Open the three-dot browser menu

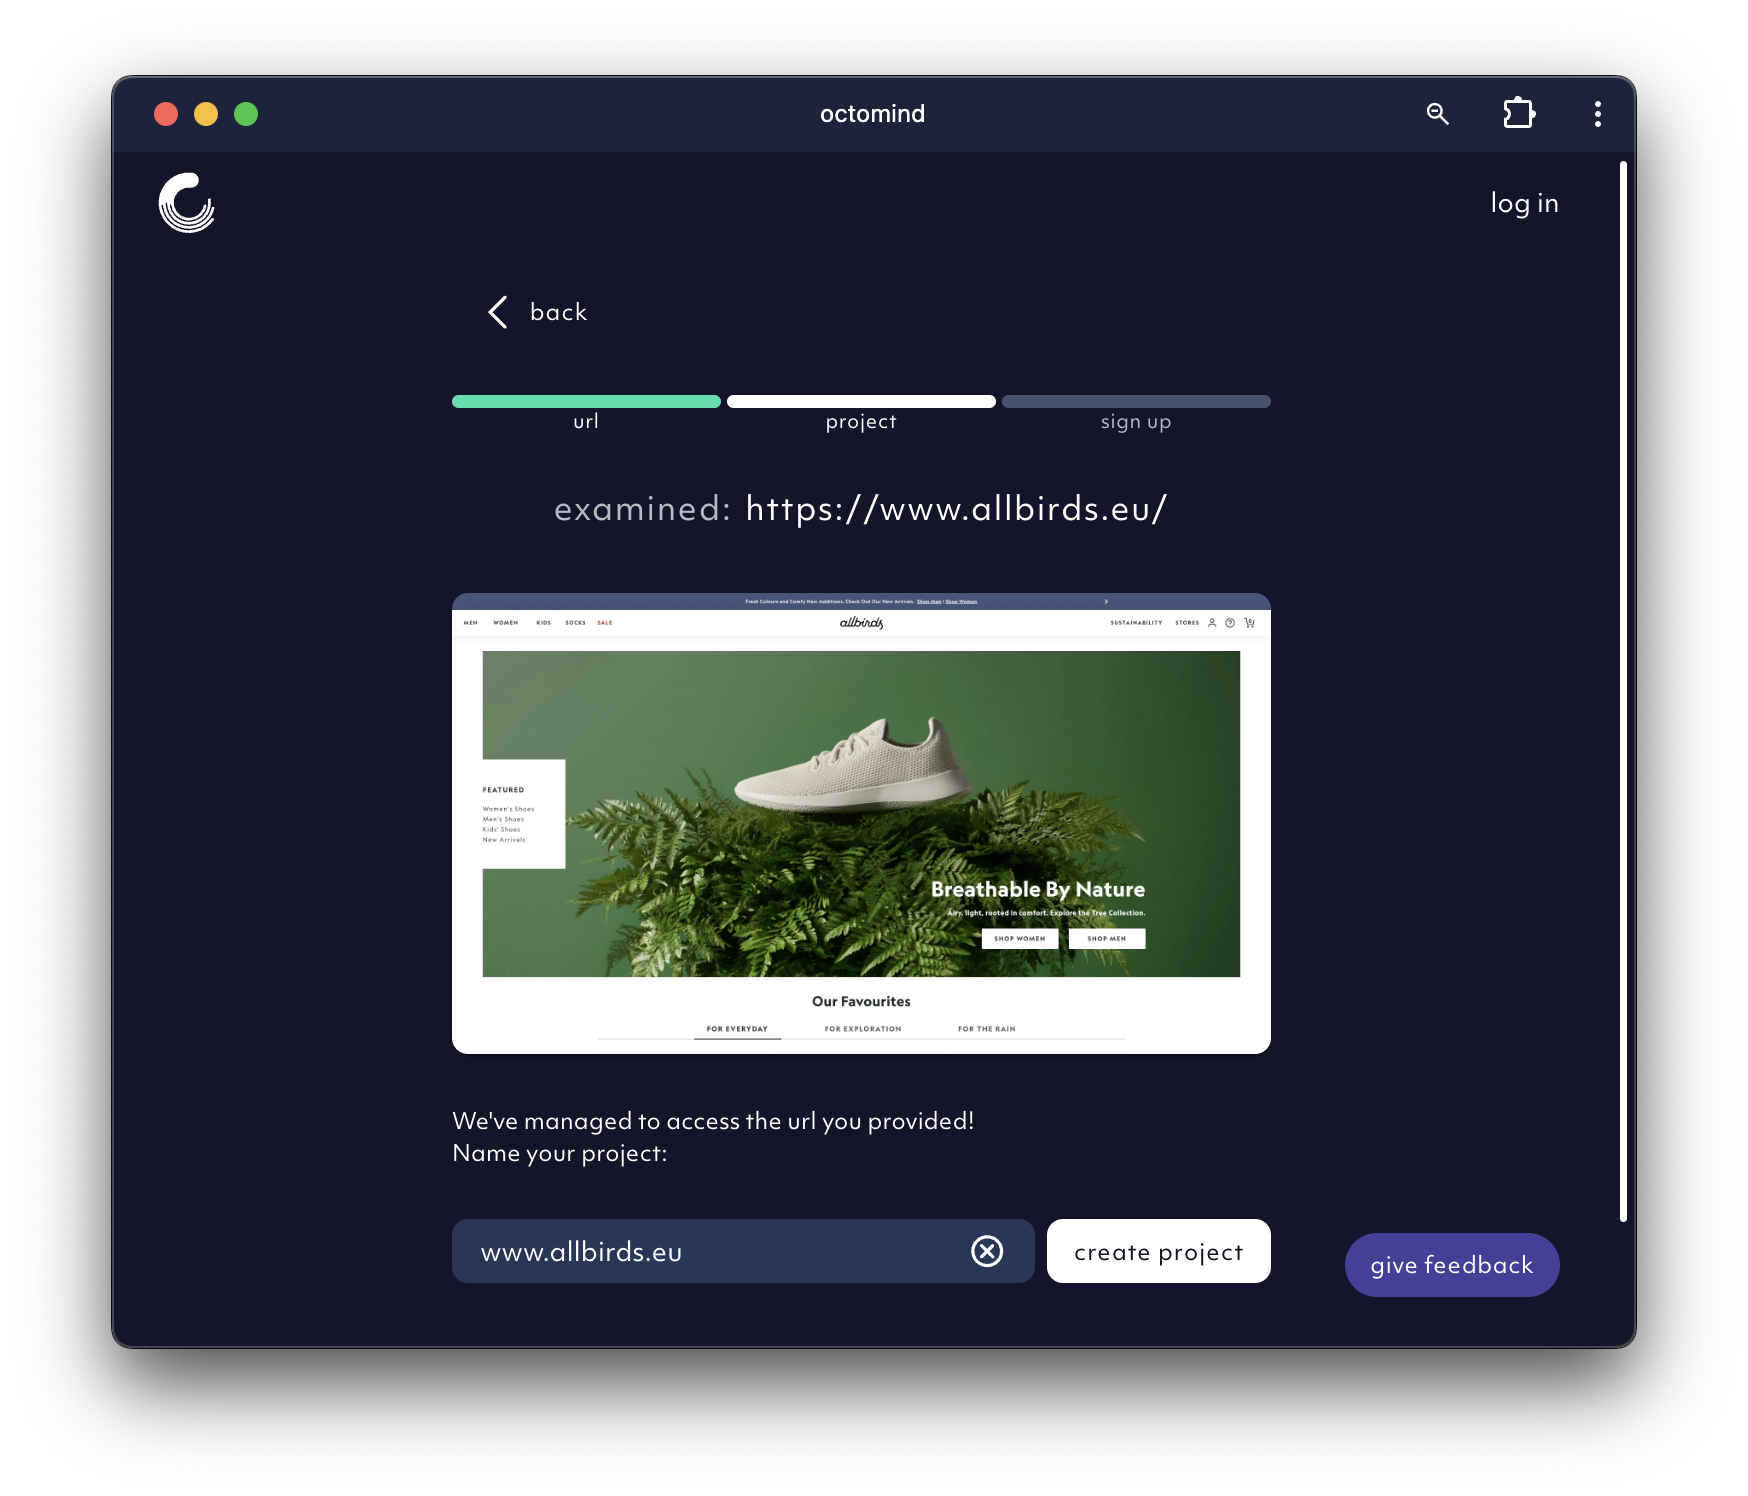(1597, 114)
